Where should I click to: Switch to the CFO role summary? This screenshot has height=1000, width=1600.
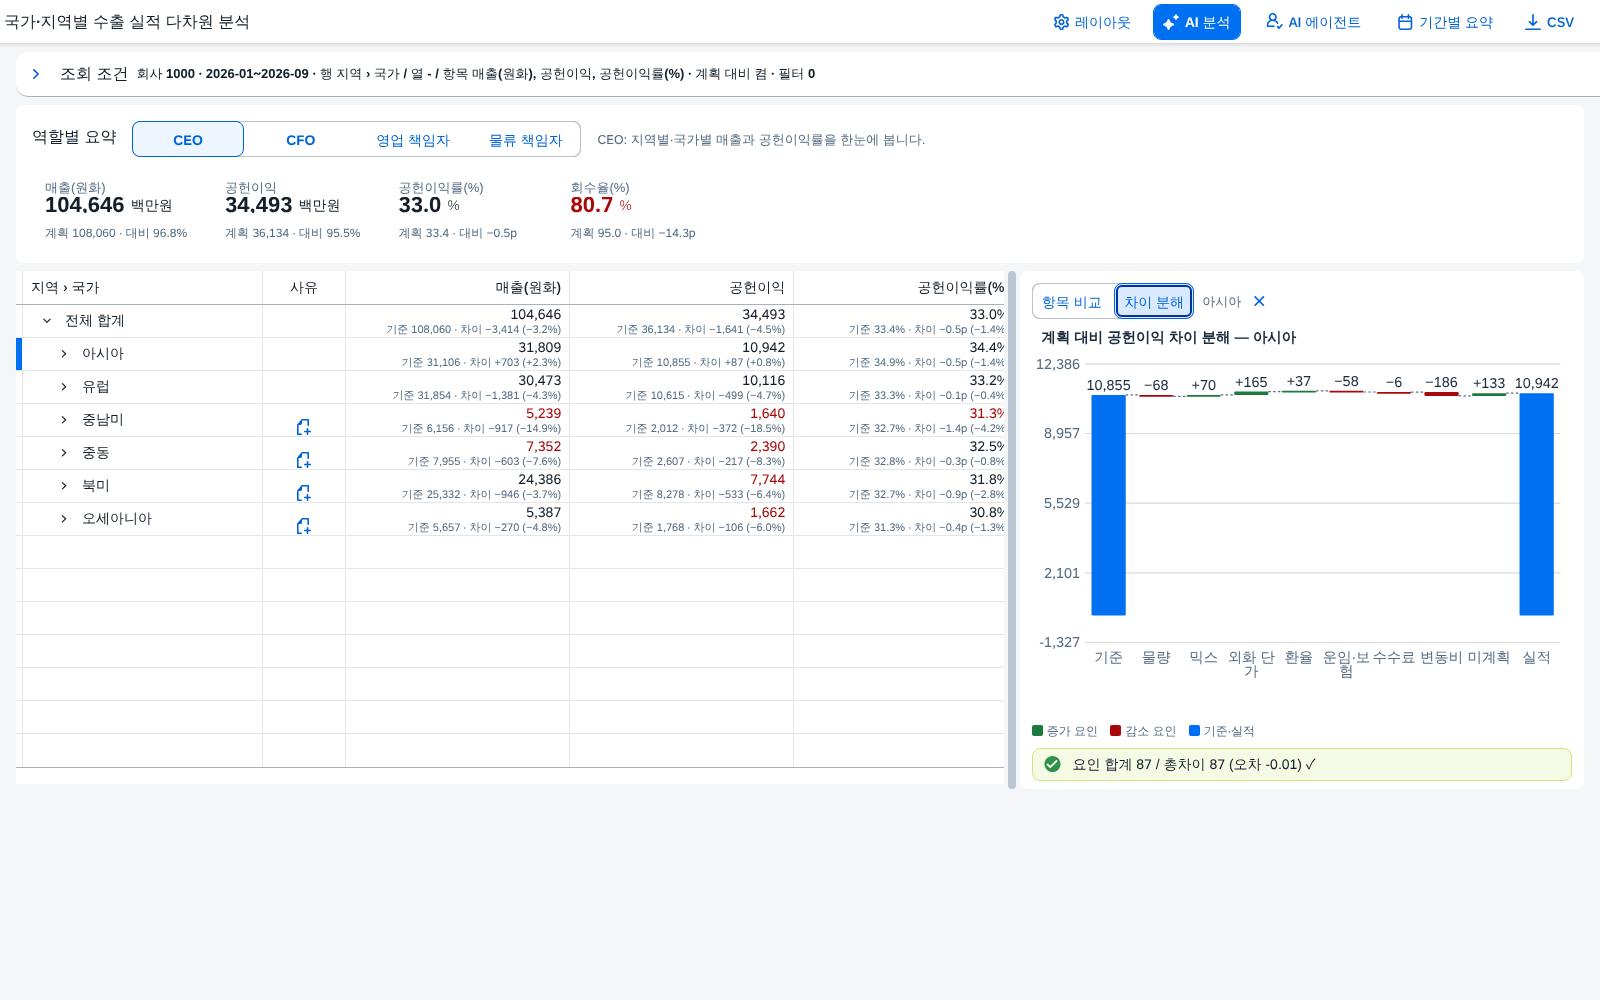(x=300, y=139)
